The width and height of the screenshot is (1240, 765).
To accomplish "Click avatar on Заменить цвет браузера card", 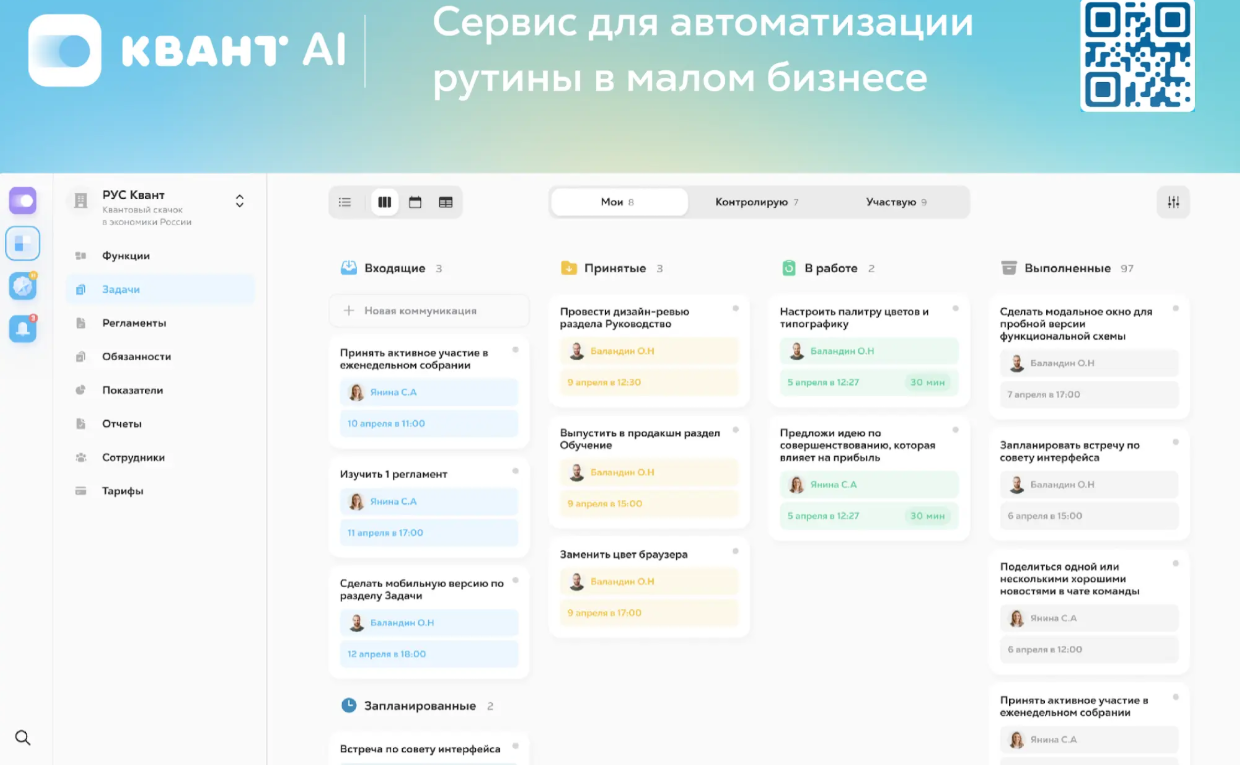I will tap(577, 582).
